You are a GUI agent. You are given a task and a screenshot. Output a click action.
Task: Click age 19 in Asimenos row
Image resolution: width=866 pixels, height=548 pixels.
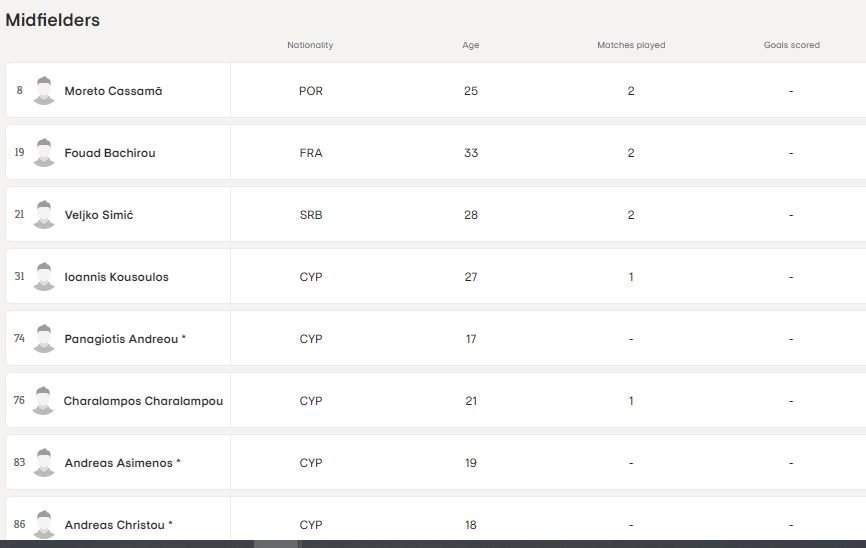[471, 463]
